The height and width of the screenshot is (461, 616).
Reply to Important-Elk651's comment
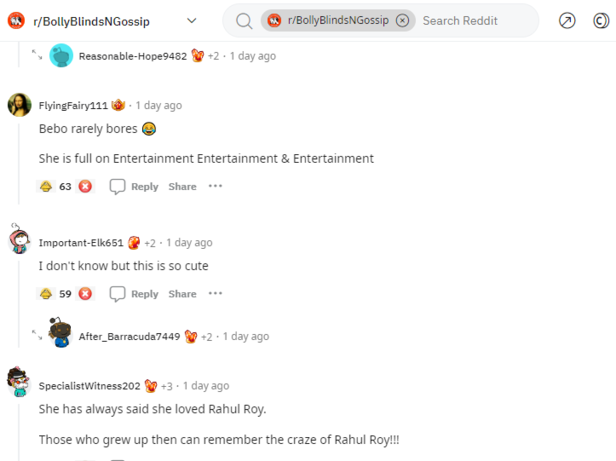(134, 294)
